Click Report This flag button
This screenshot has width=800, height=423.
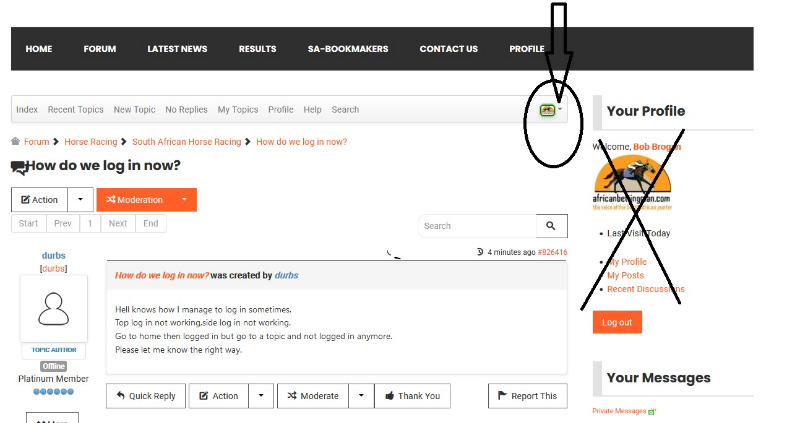(527, 396)
